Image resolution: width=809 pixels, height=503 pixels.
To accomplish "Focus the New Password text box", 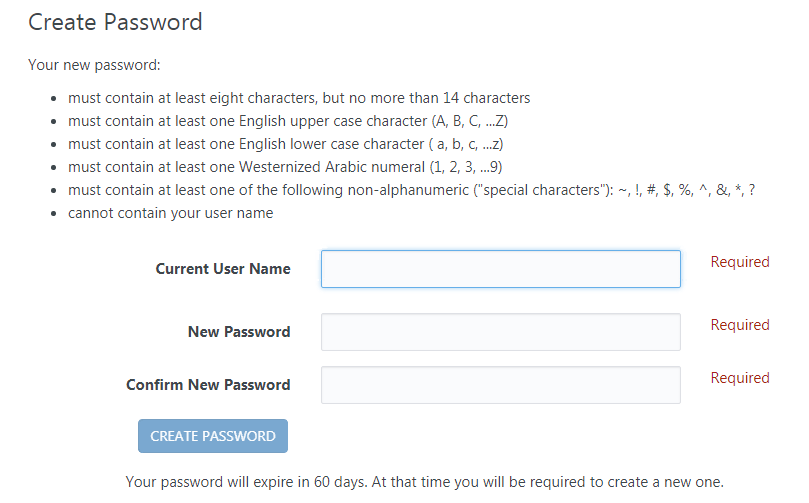I will pos(500,332).
